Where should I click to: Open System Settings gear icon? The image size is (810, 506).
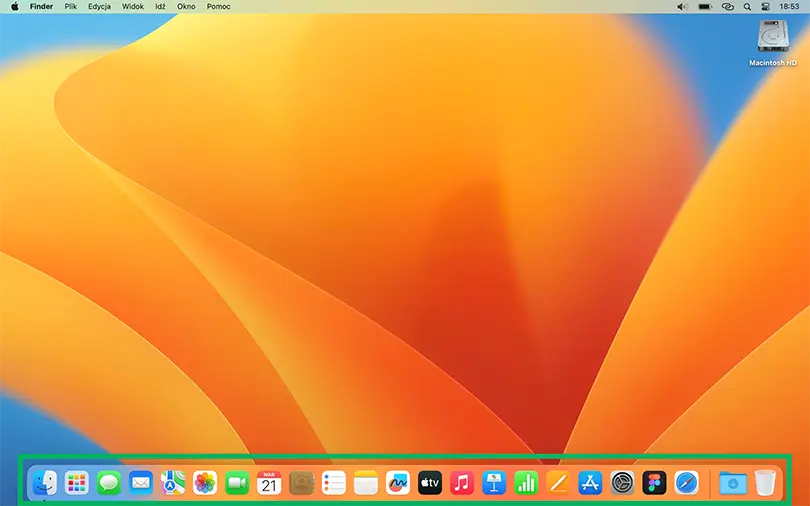click(x=622, y=484)
